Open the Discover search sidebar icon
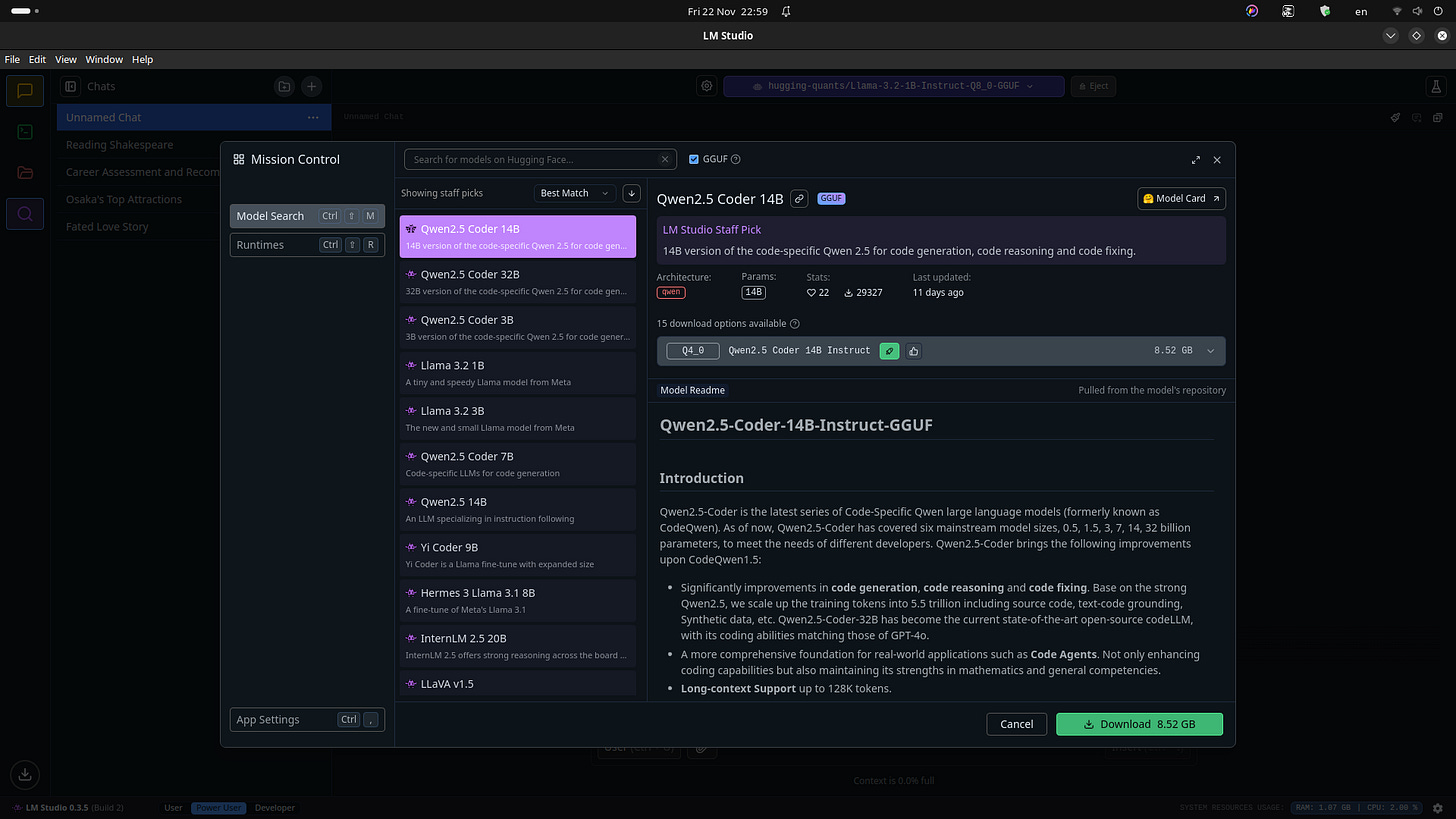 coord(25,213)
